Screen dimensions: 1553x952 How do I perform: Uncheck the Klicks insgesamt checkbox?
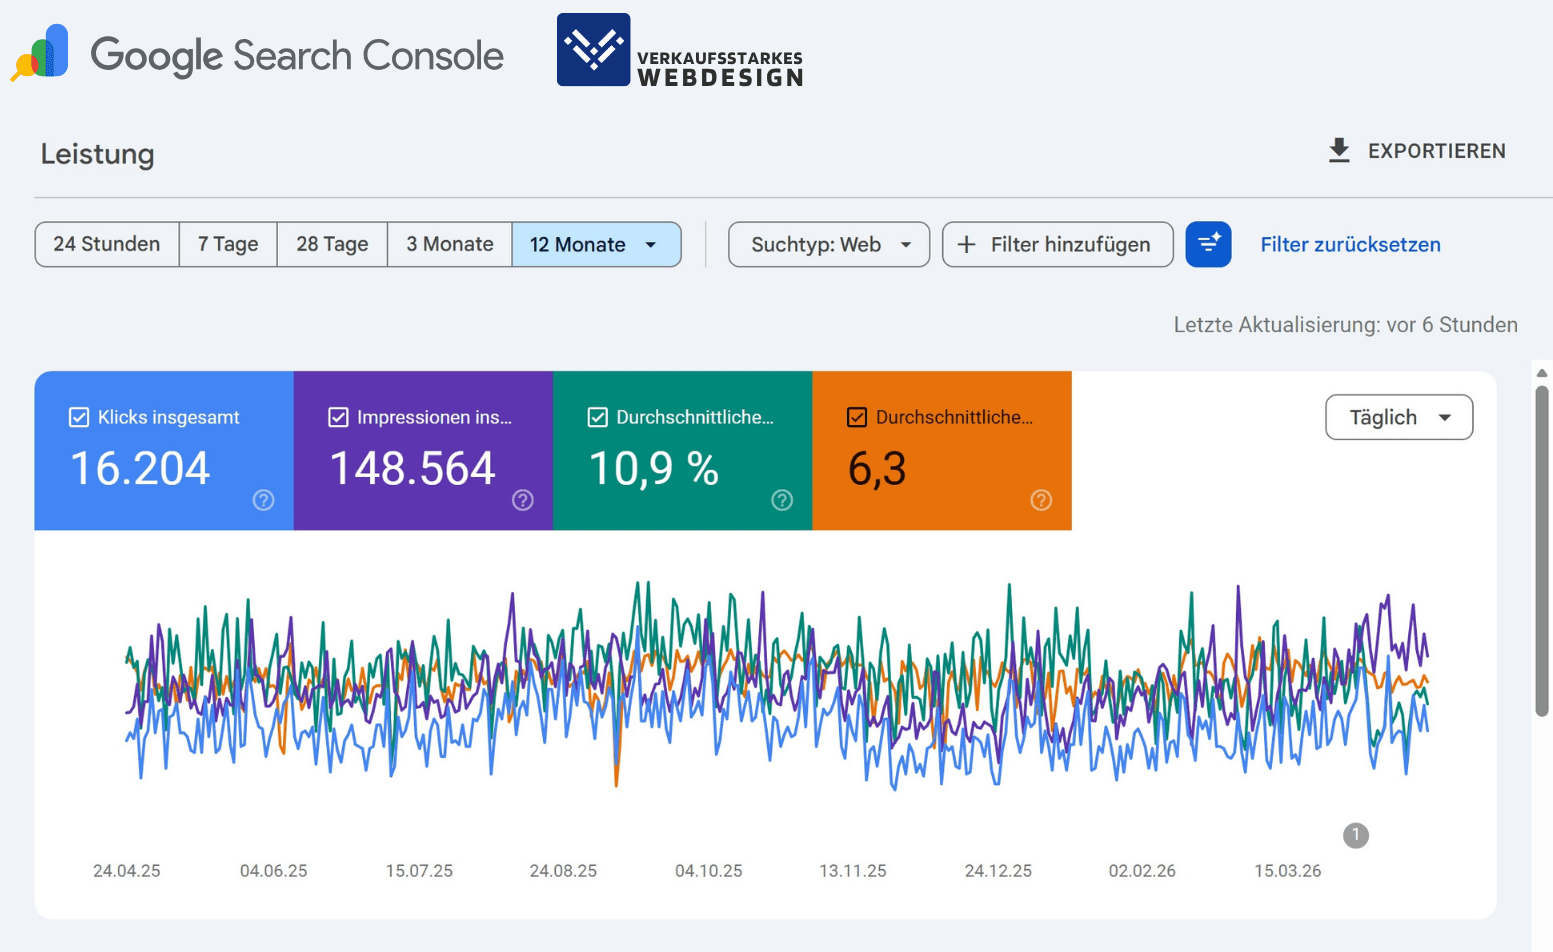[x=79, y=417]
